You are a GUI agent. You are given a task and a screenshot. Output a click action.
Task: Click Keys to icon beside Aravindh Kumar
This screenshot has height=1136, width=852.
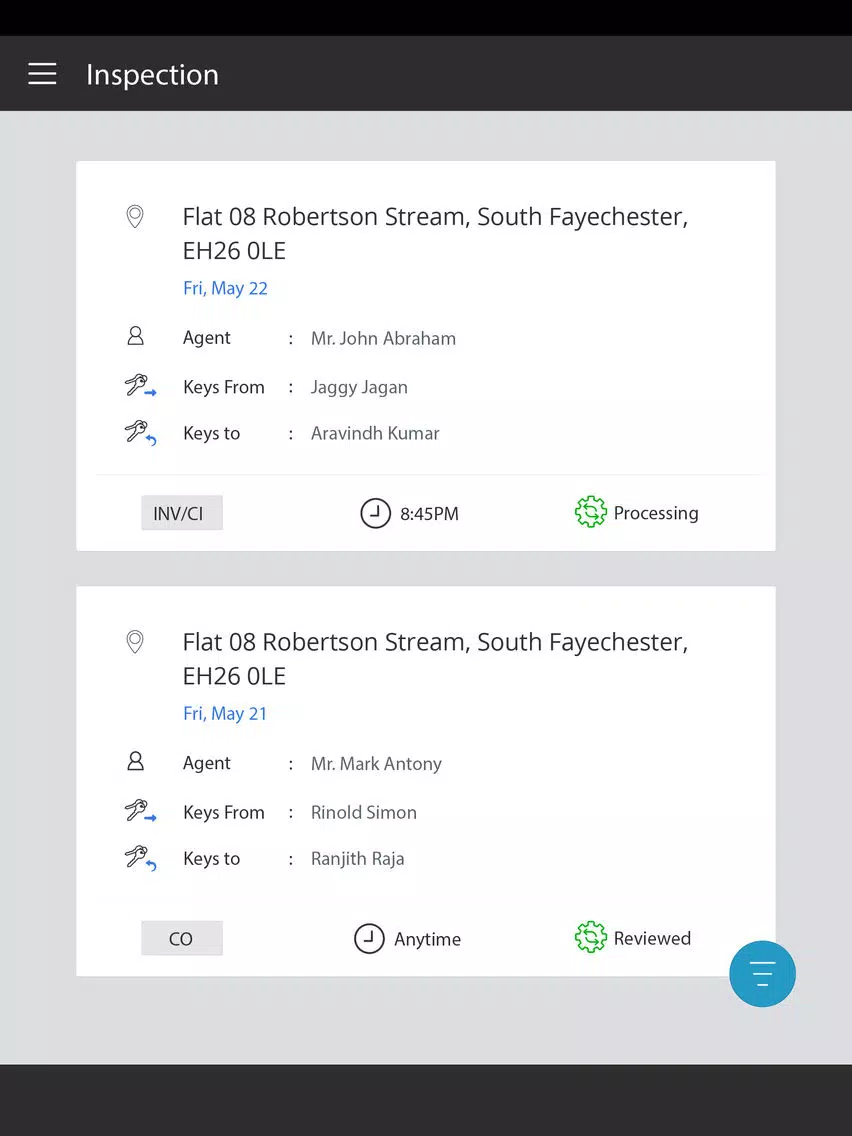[140, 433]
